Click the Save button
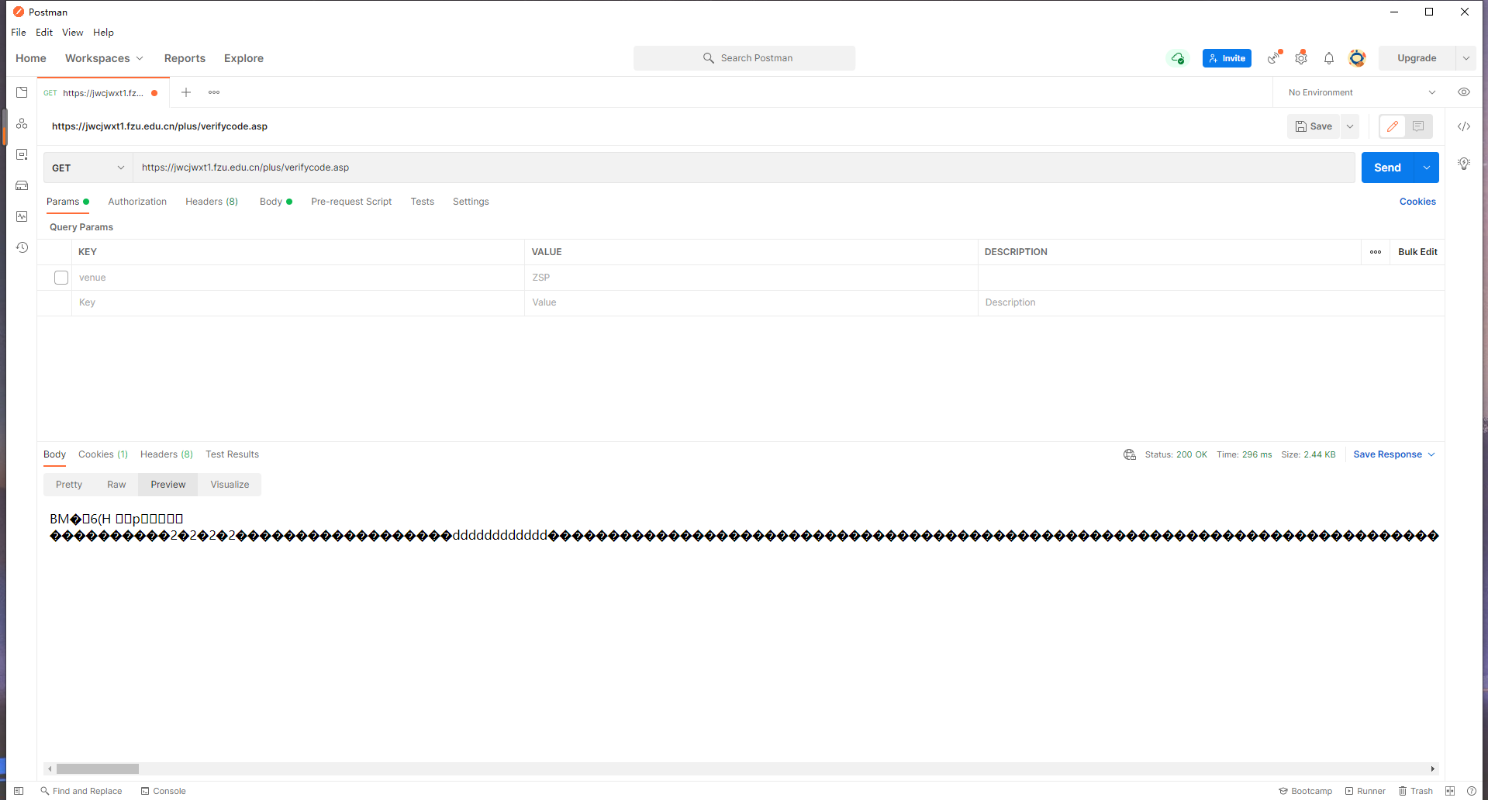 click(x=1314, y=126)
